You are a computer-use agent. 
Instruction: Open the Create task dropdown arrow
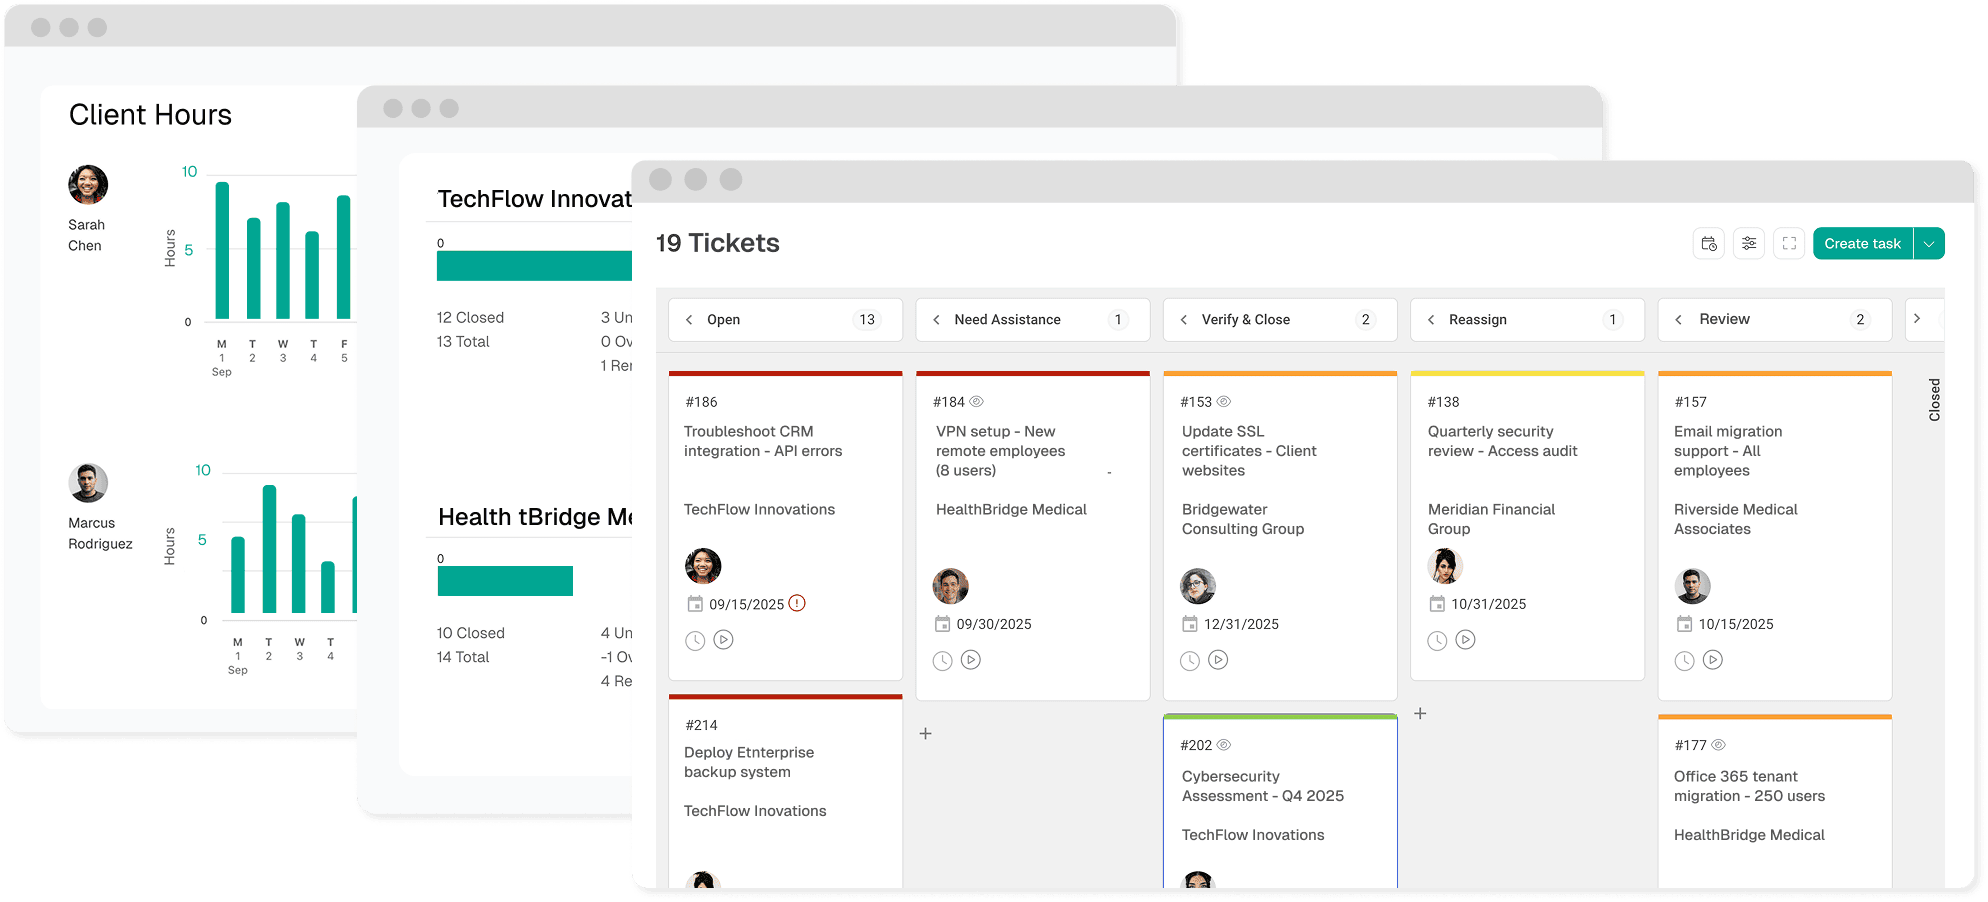coord(1929,243)
